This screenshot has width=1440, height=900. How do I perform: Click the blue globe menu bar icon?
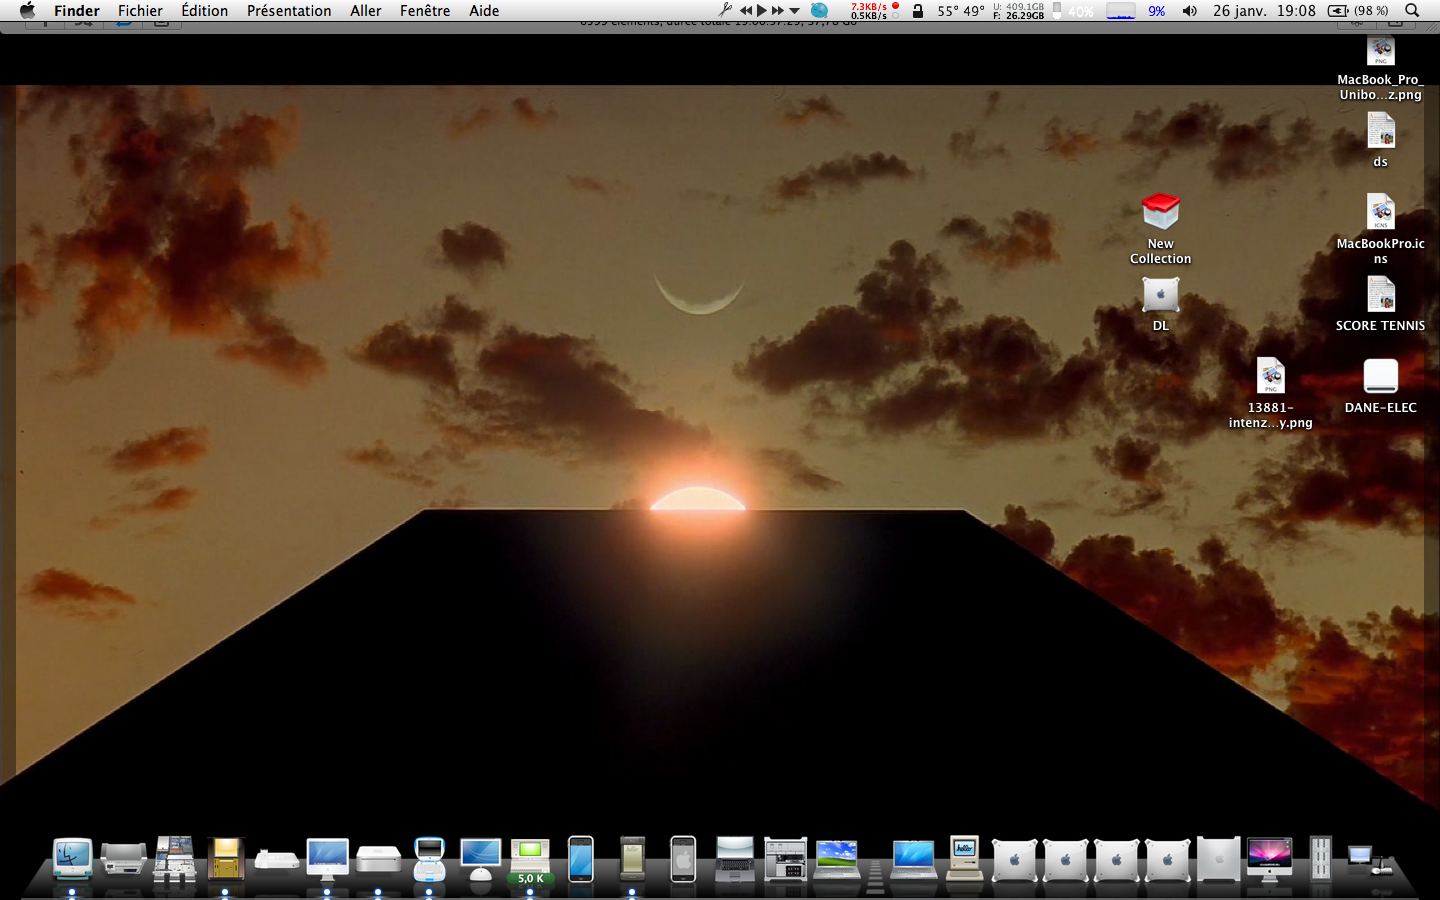[x=819, y=10]
